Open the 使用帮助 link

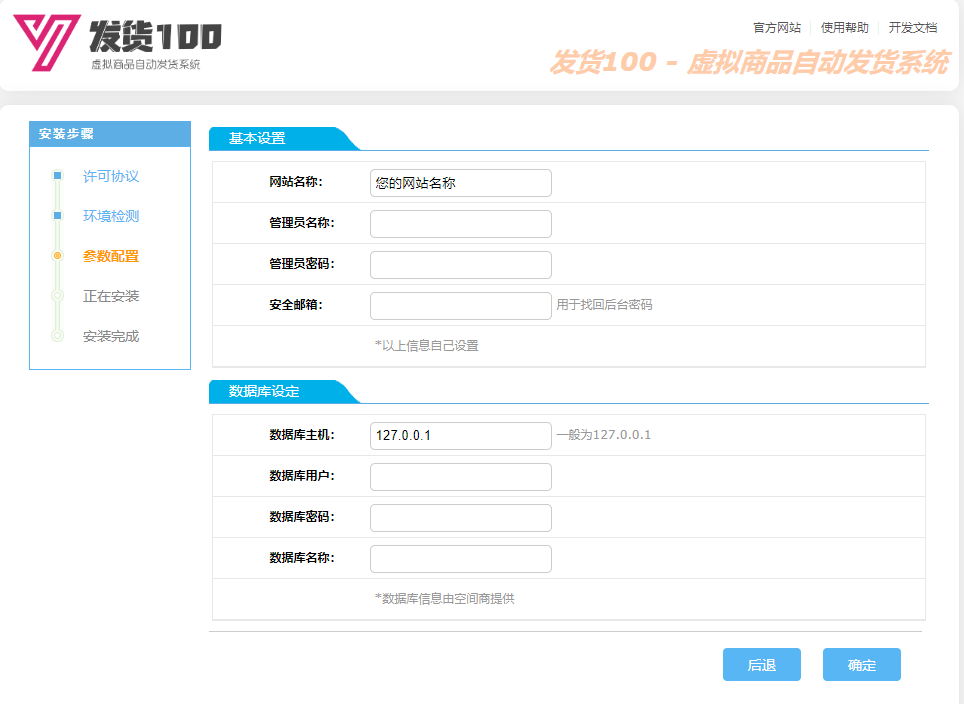click(844, 28)
